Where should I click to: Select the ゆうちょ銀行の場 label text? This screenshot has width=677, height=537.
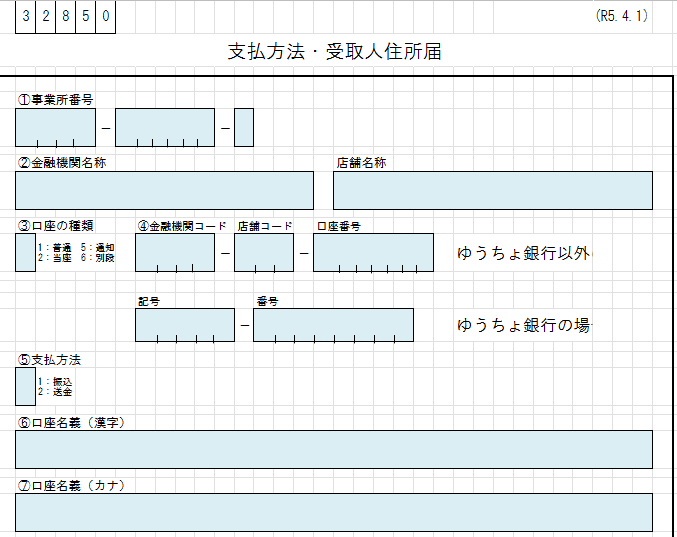coord(524,325)
